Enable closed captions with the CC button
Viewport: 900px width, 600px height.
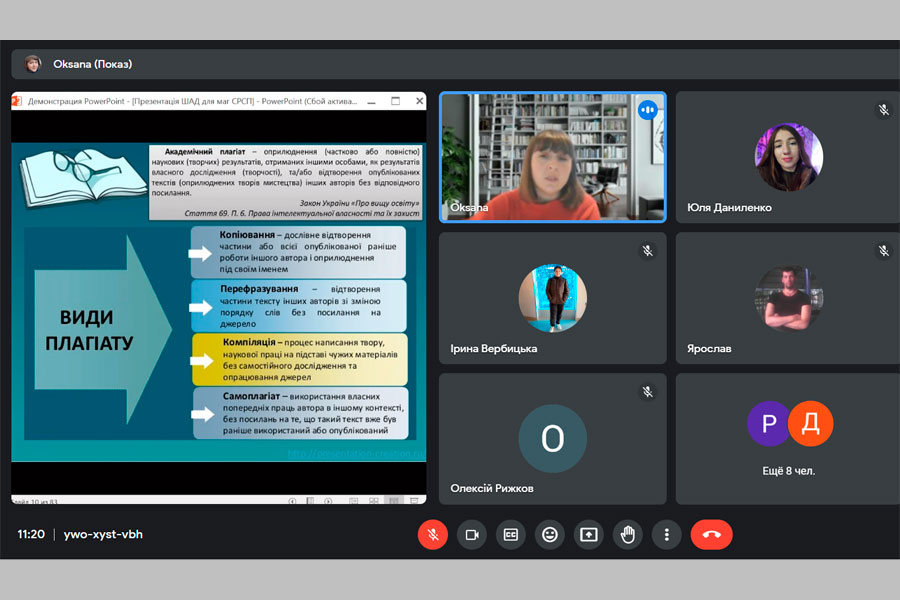(x=510, y=535)
